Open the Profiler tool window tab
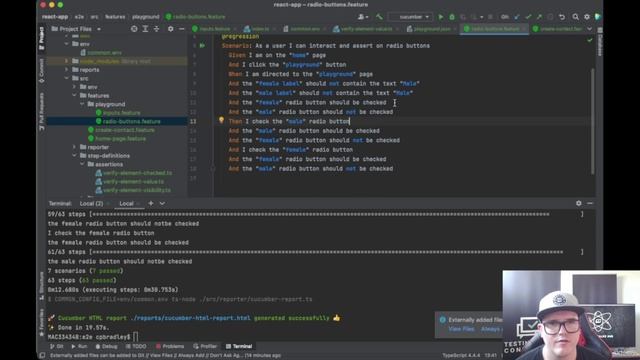 click(x=205, y=346)
